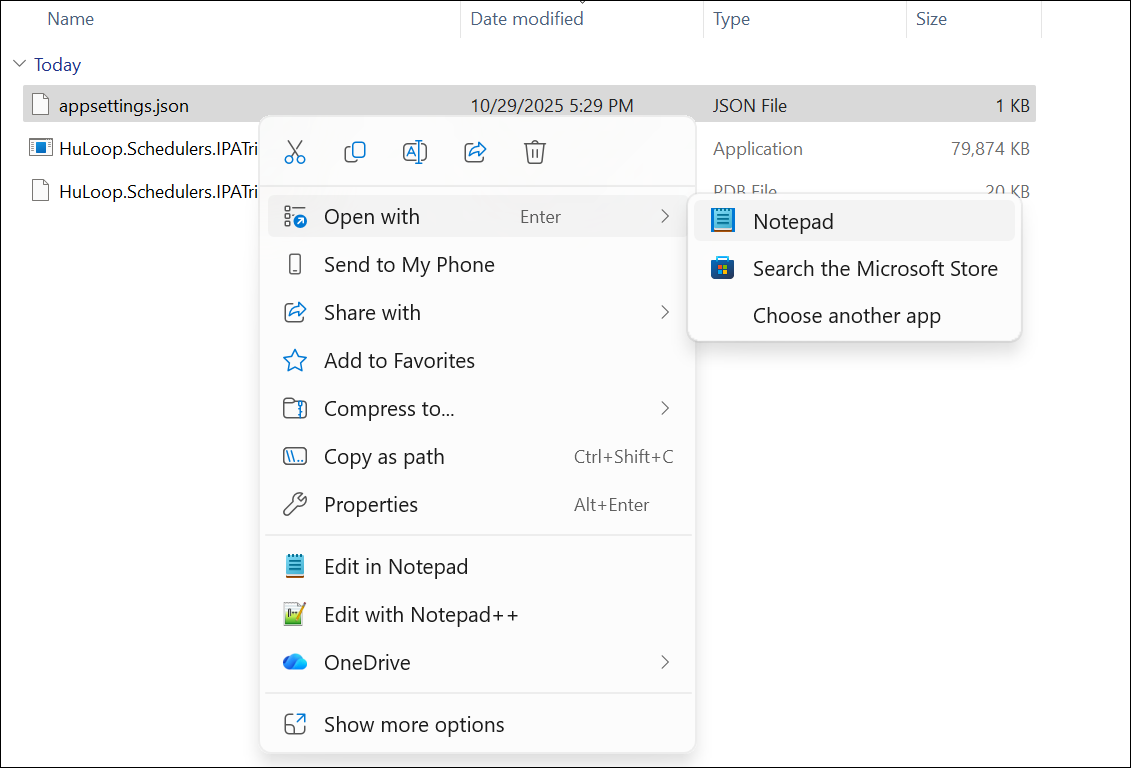Click the Copy icon in the context menu
The width and height of the screenshot is (1131, 768).
(x=354, y=152)
